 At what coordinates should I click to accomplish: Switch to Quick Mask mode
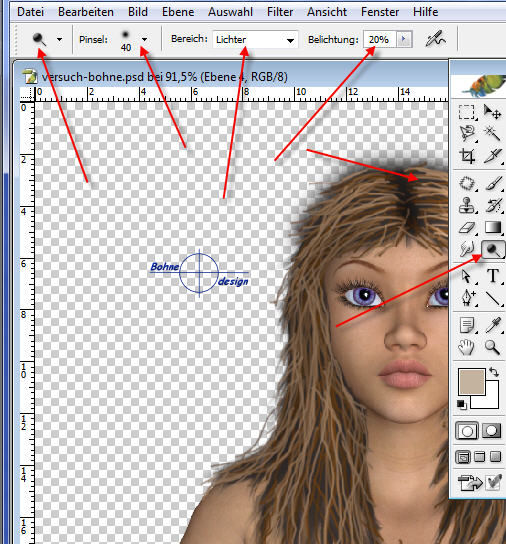pyautogui.click(x=491, y=431)
